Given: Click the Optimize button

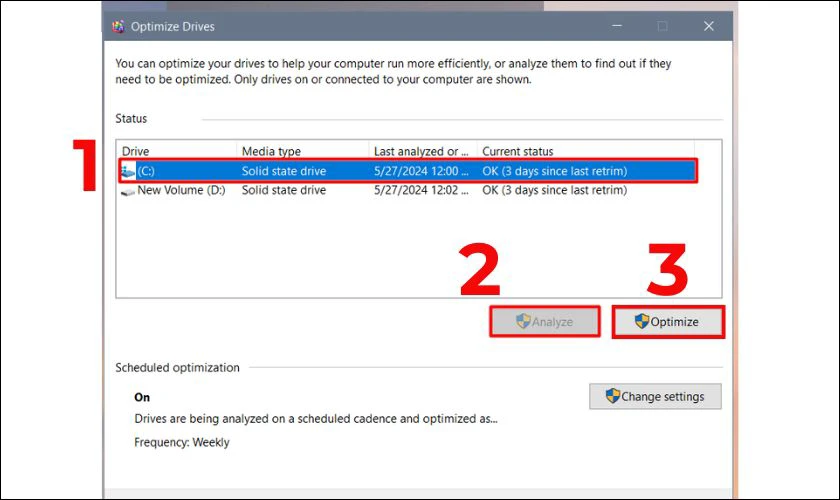Looking at the screenshot, I should [668, 322].
